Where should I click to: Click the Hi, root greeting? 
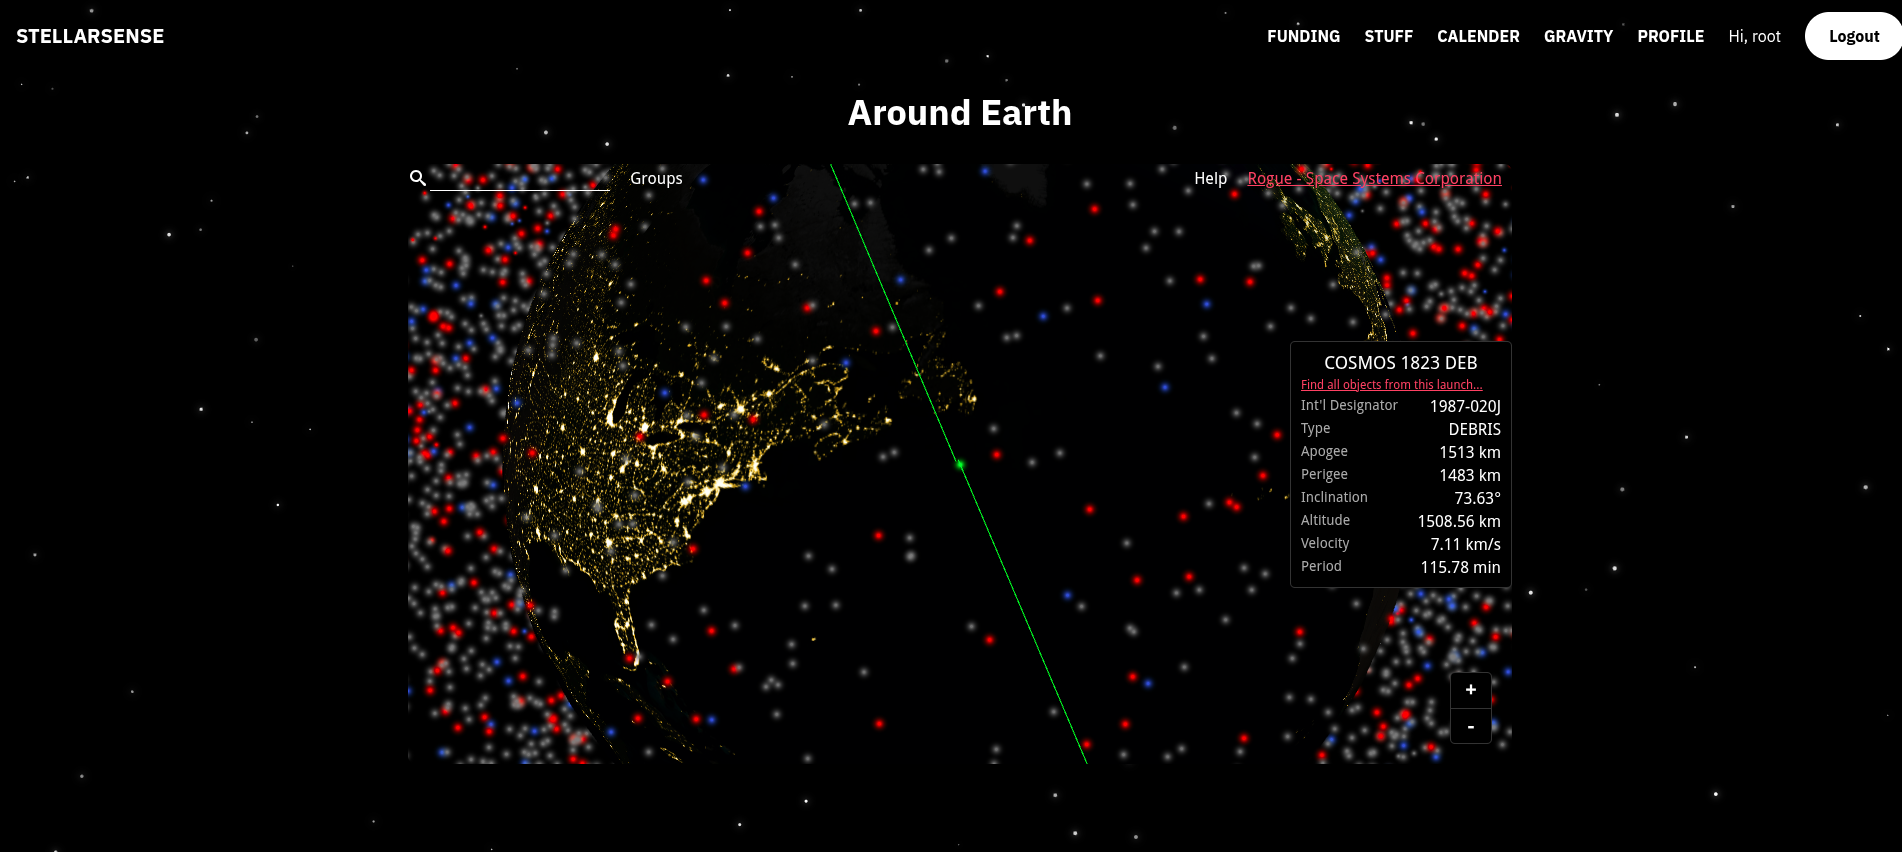click(x=1754, y=36)
